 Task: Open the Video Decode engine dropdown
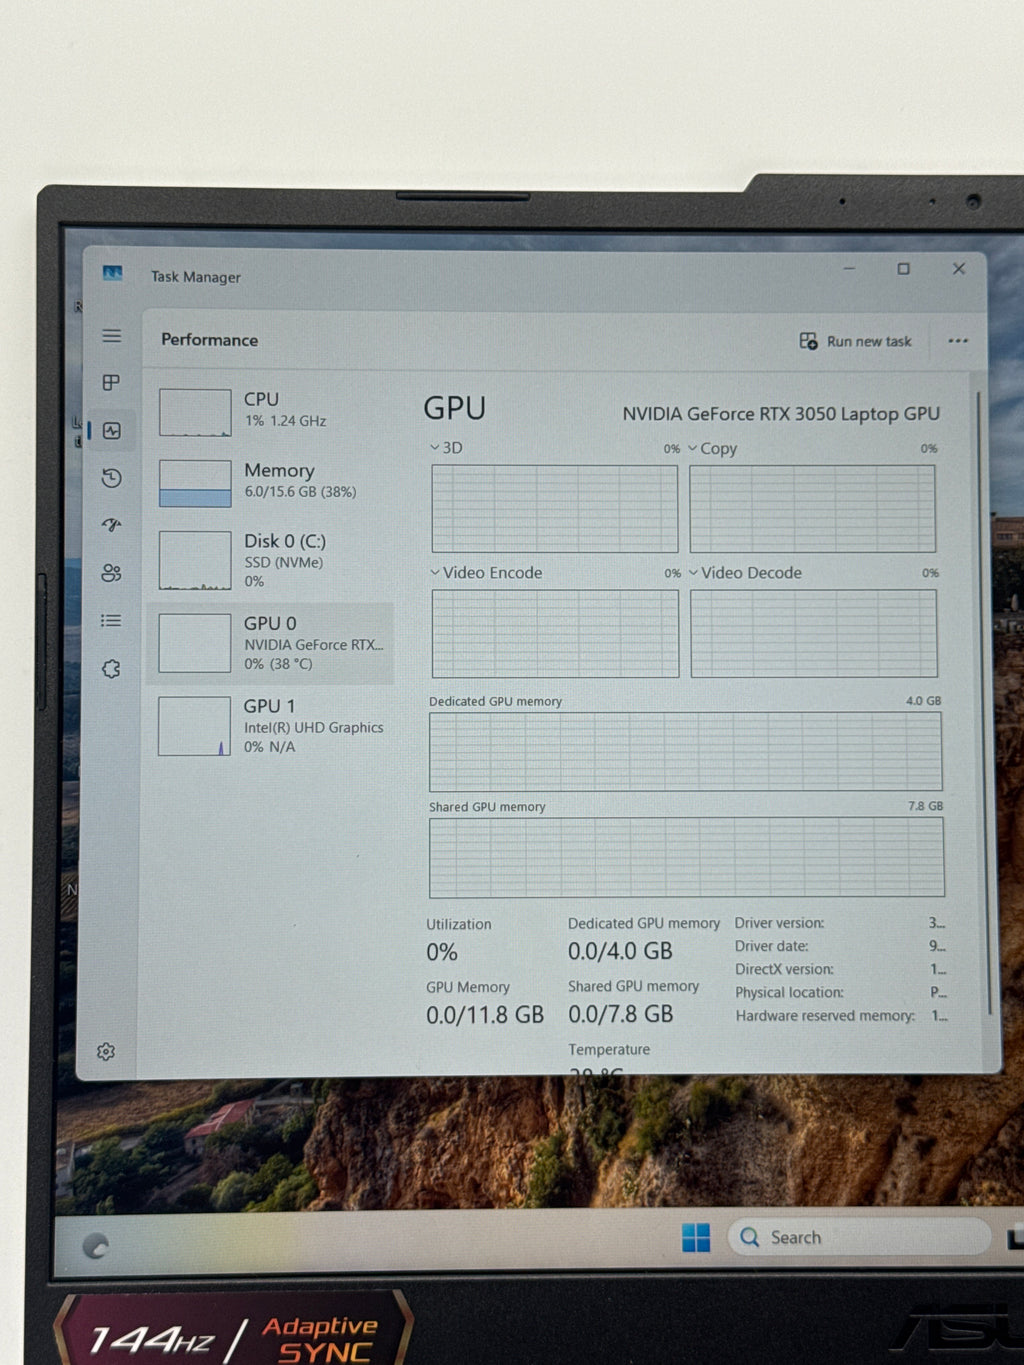tap(745, 572)
